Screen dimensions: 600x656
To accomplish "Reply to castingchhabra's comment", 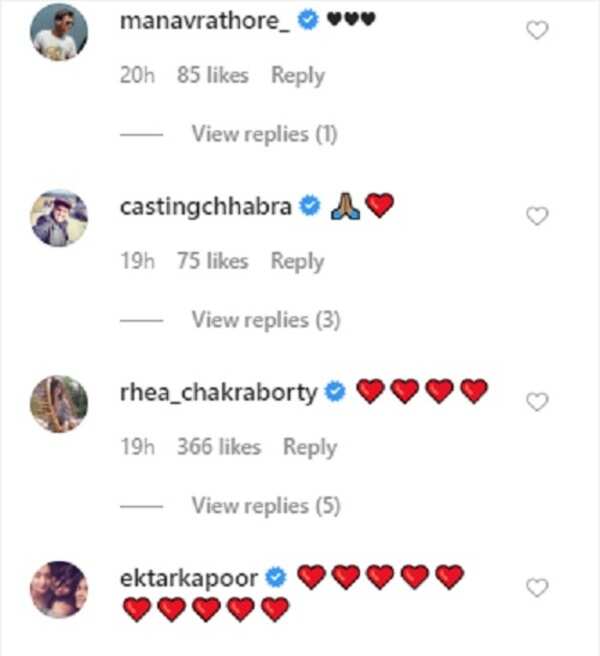I will click(x=297, y=261).
